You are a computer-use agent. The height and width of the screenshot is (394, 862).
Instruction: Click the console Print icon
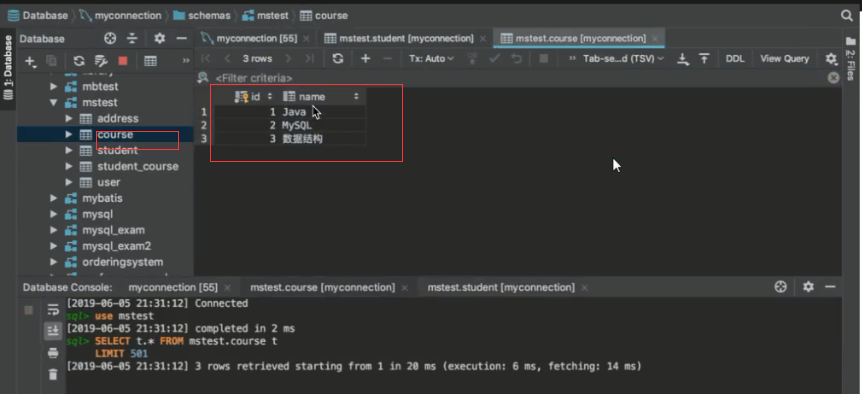pos(53,352)
